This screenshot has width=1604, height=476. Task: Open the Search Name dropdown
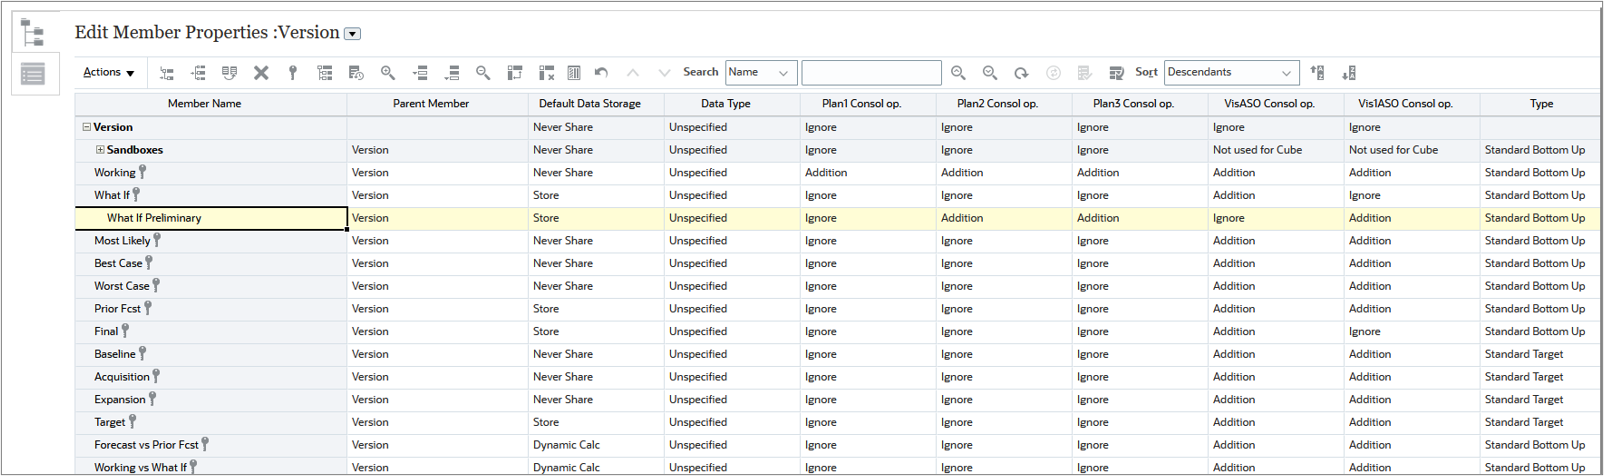[761, 72]
